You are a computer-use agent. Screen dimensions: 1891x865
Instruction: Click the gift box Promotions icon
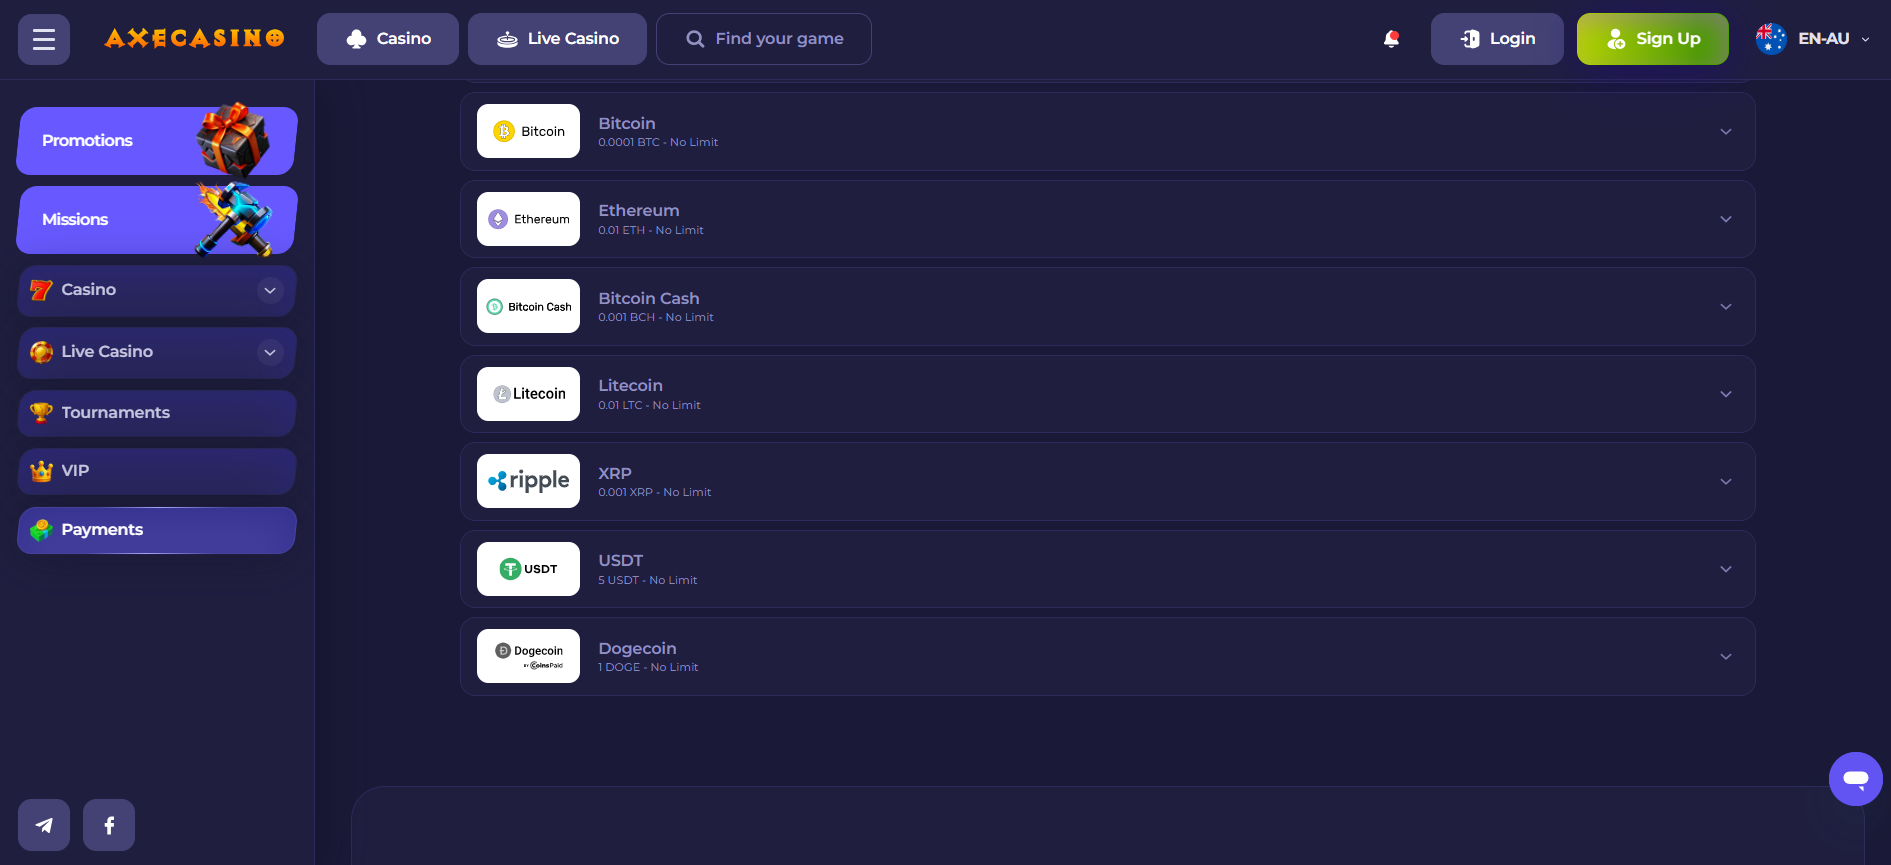click(233, 138)
